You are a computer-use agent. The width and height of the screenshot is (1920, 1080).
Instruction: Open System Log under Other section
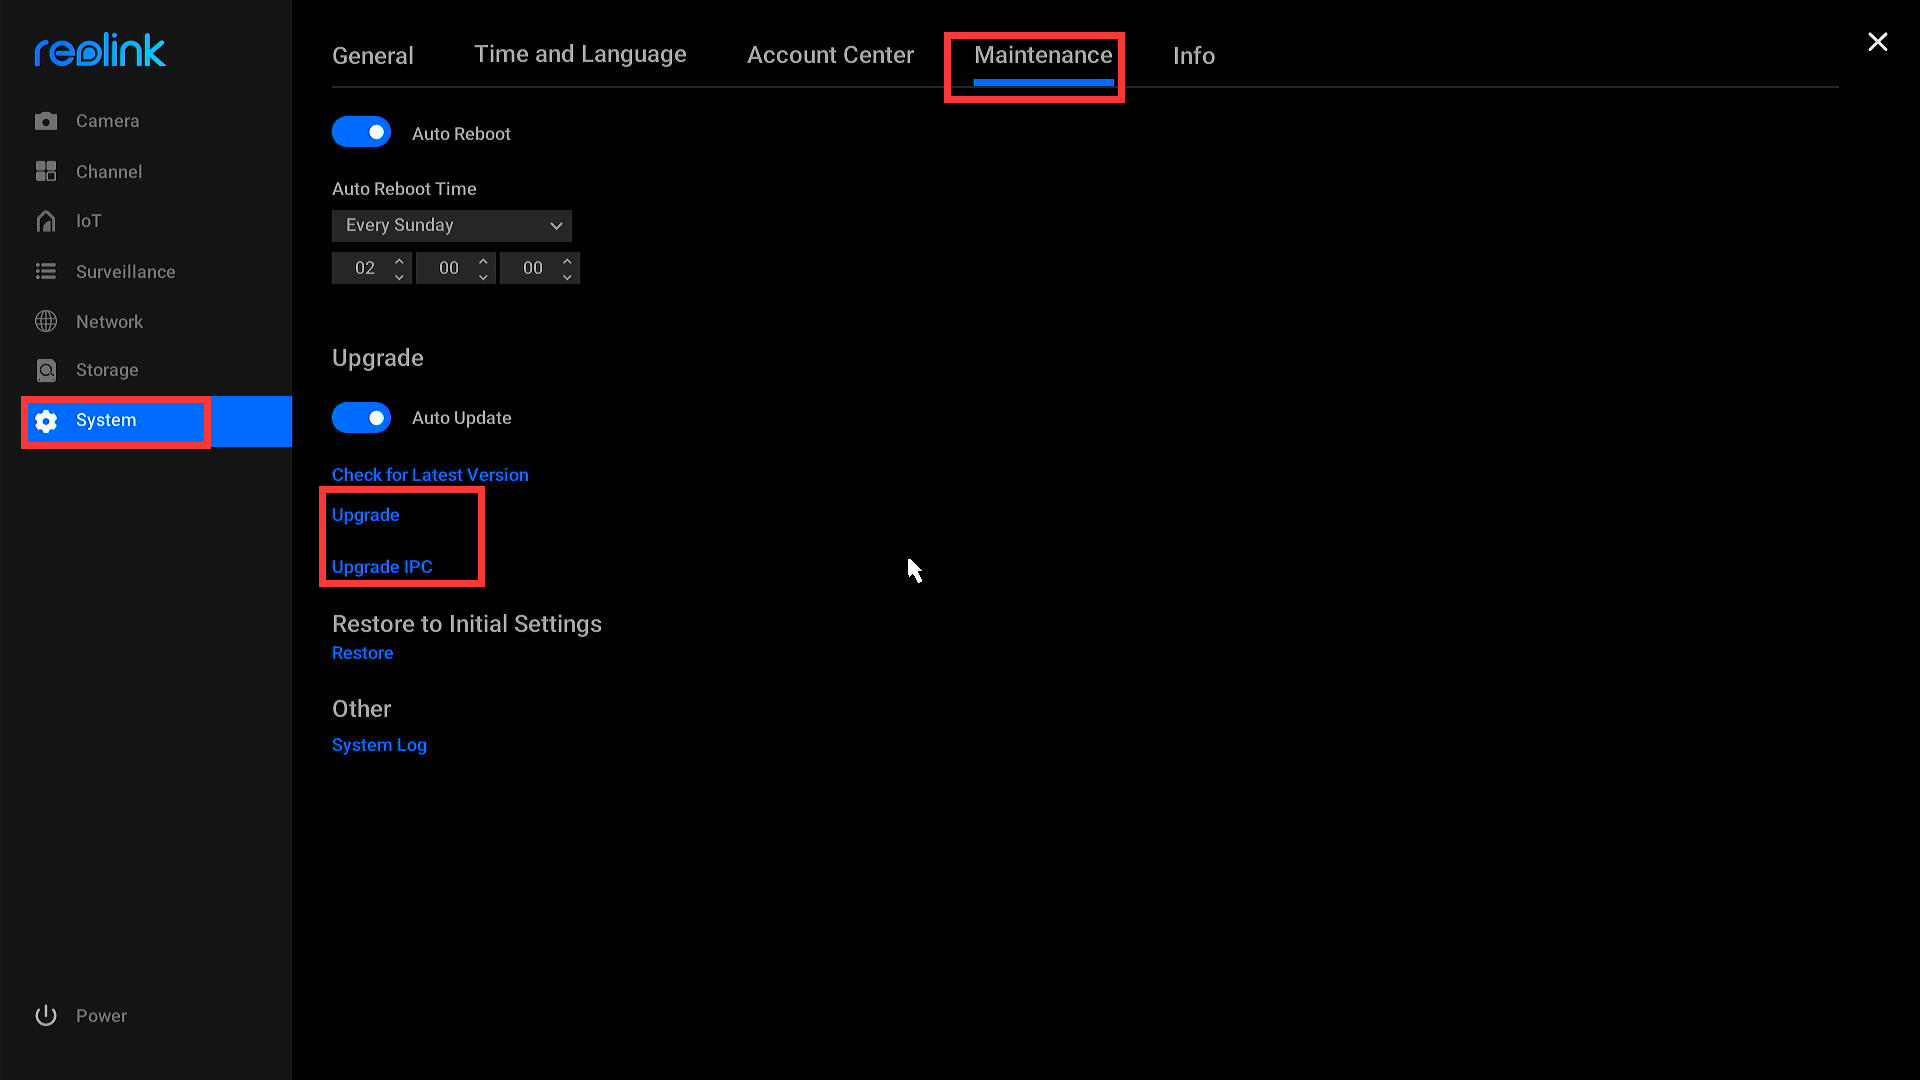click(378, 745)
